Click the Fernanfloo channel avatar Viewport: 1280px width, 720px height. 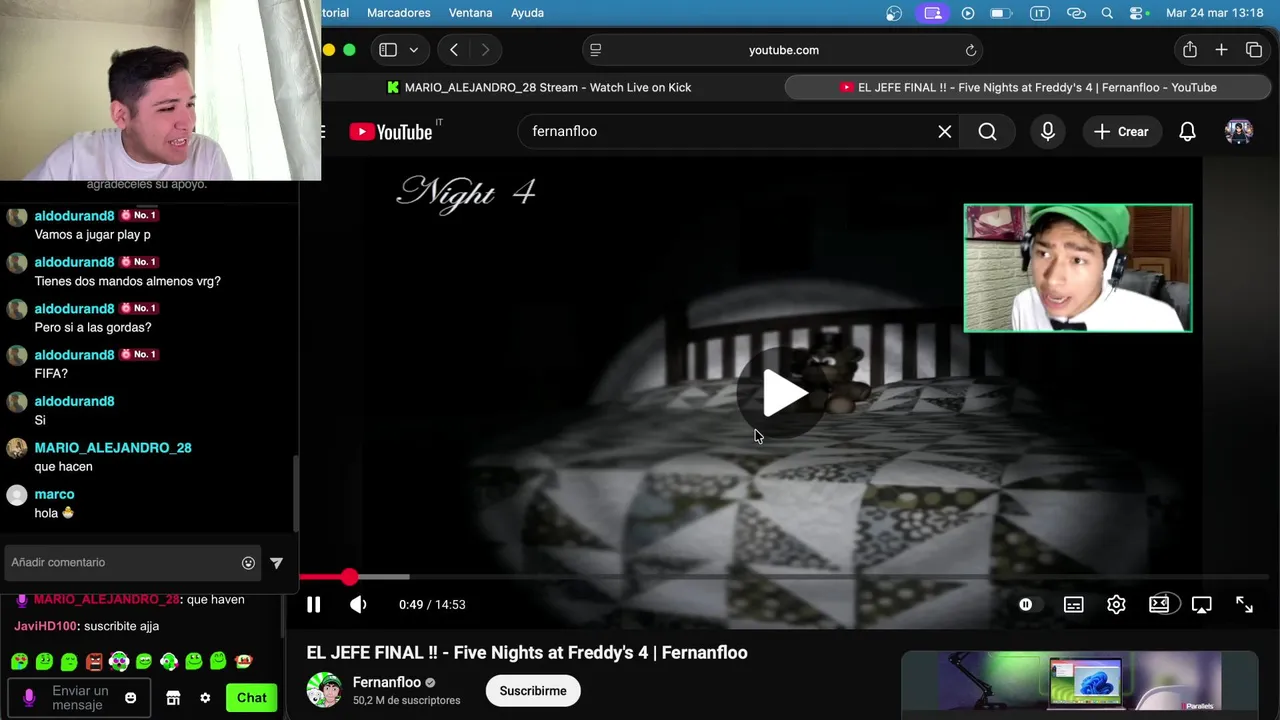[x=324, y=690]
